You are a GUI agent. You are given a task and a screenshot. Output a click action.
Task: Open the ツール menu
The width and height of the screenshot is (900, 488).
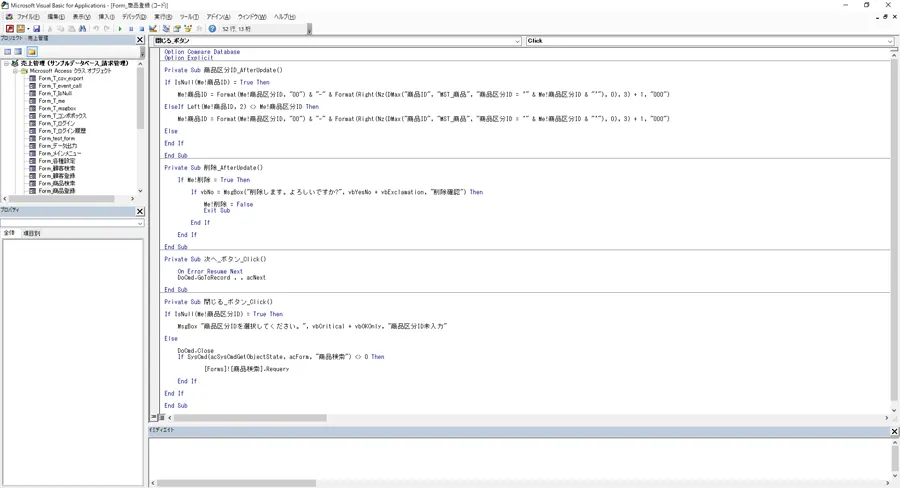tap(189, 17)
